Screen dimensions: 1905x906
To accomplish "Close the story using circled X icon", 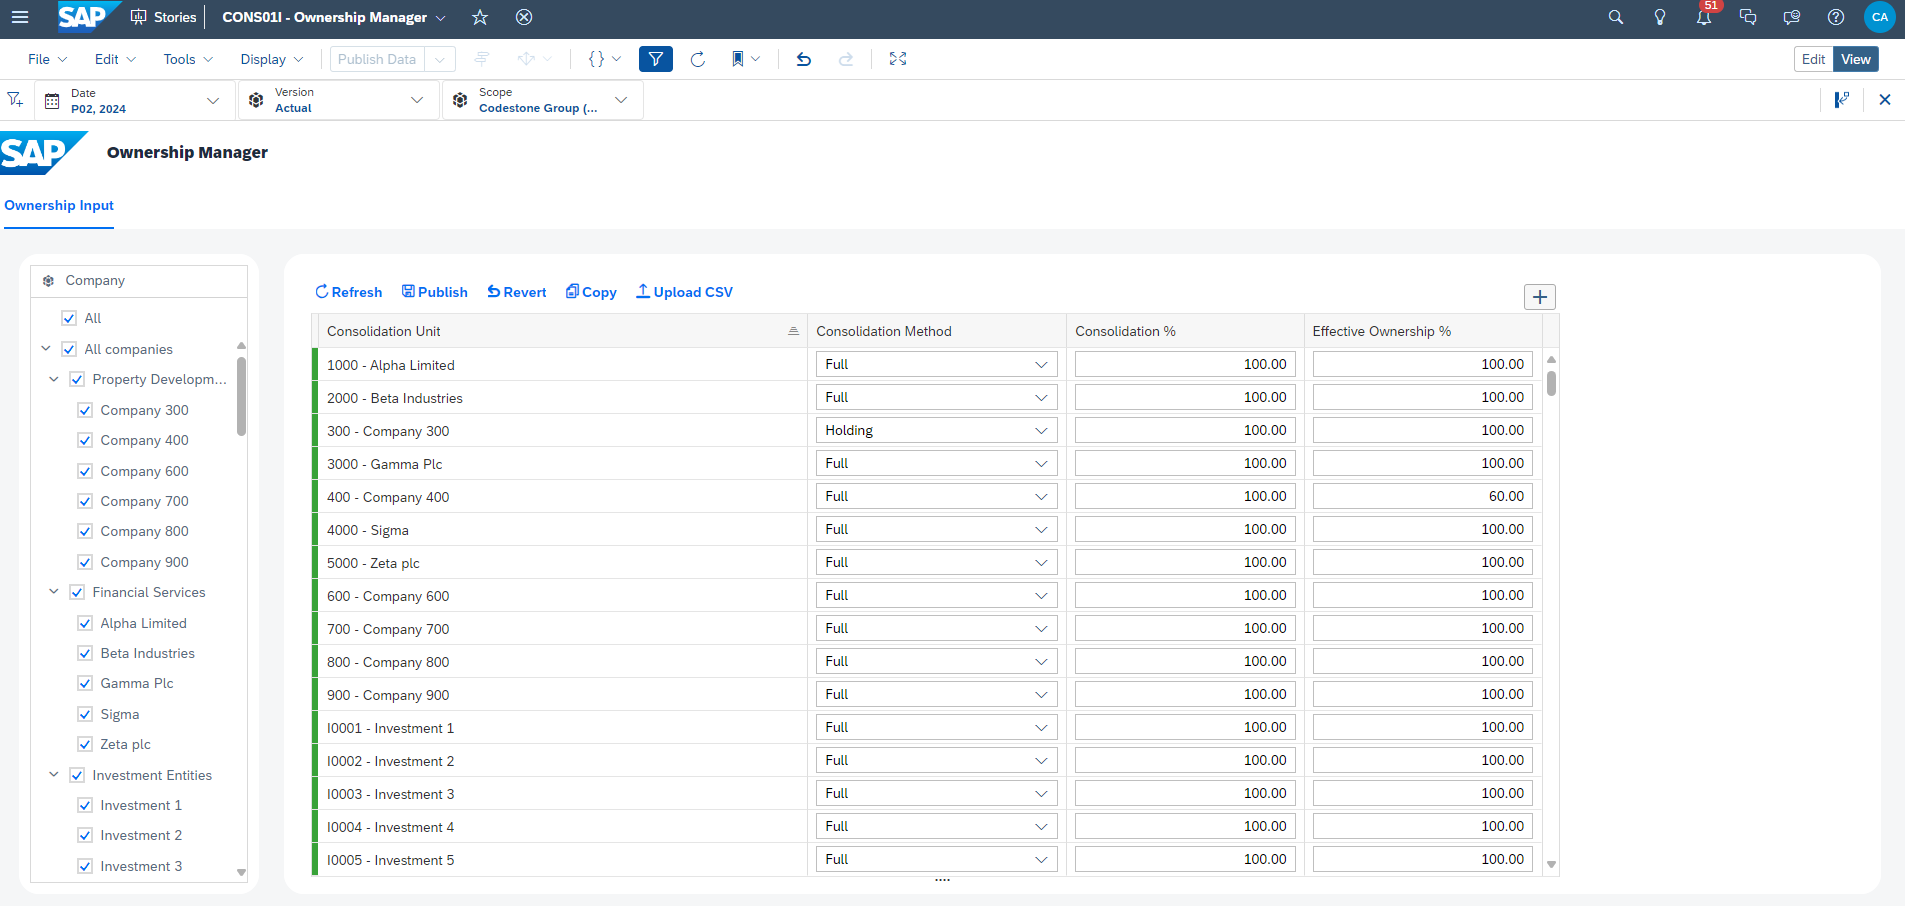I will 524,17.
